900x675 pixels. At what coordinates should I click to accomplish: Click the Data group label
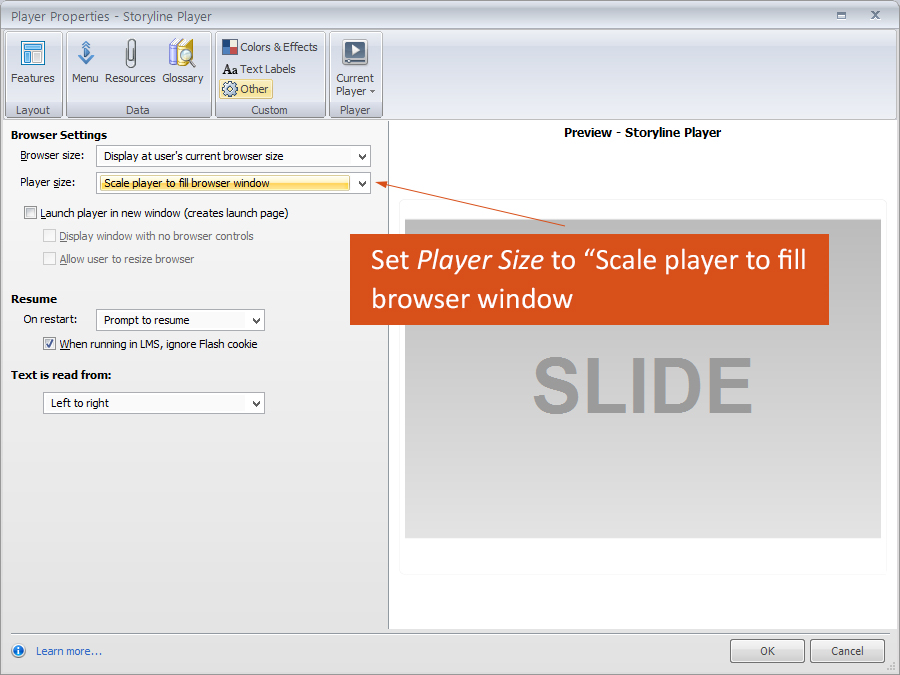138,110
